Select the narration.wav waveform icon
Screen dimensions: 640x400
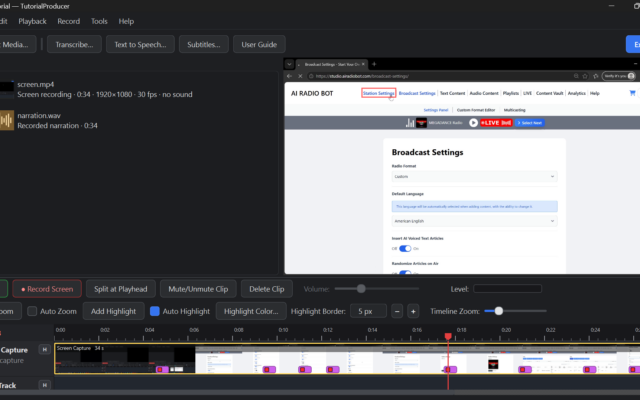pyautogui.click(x=7, y=120)
